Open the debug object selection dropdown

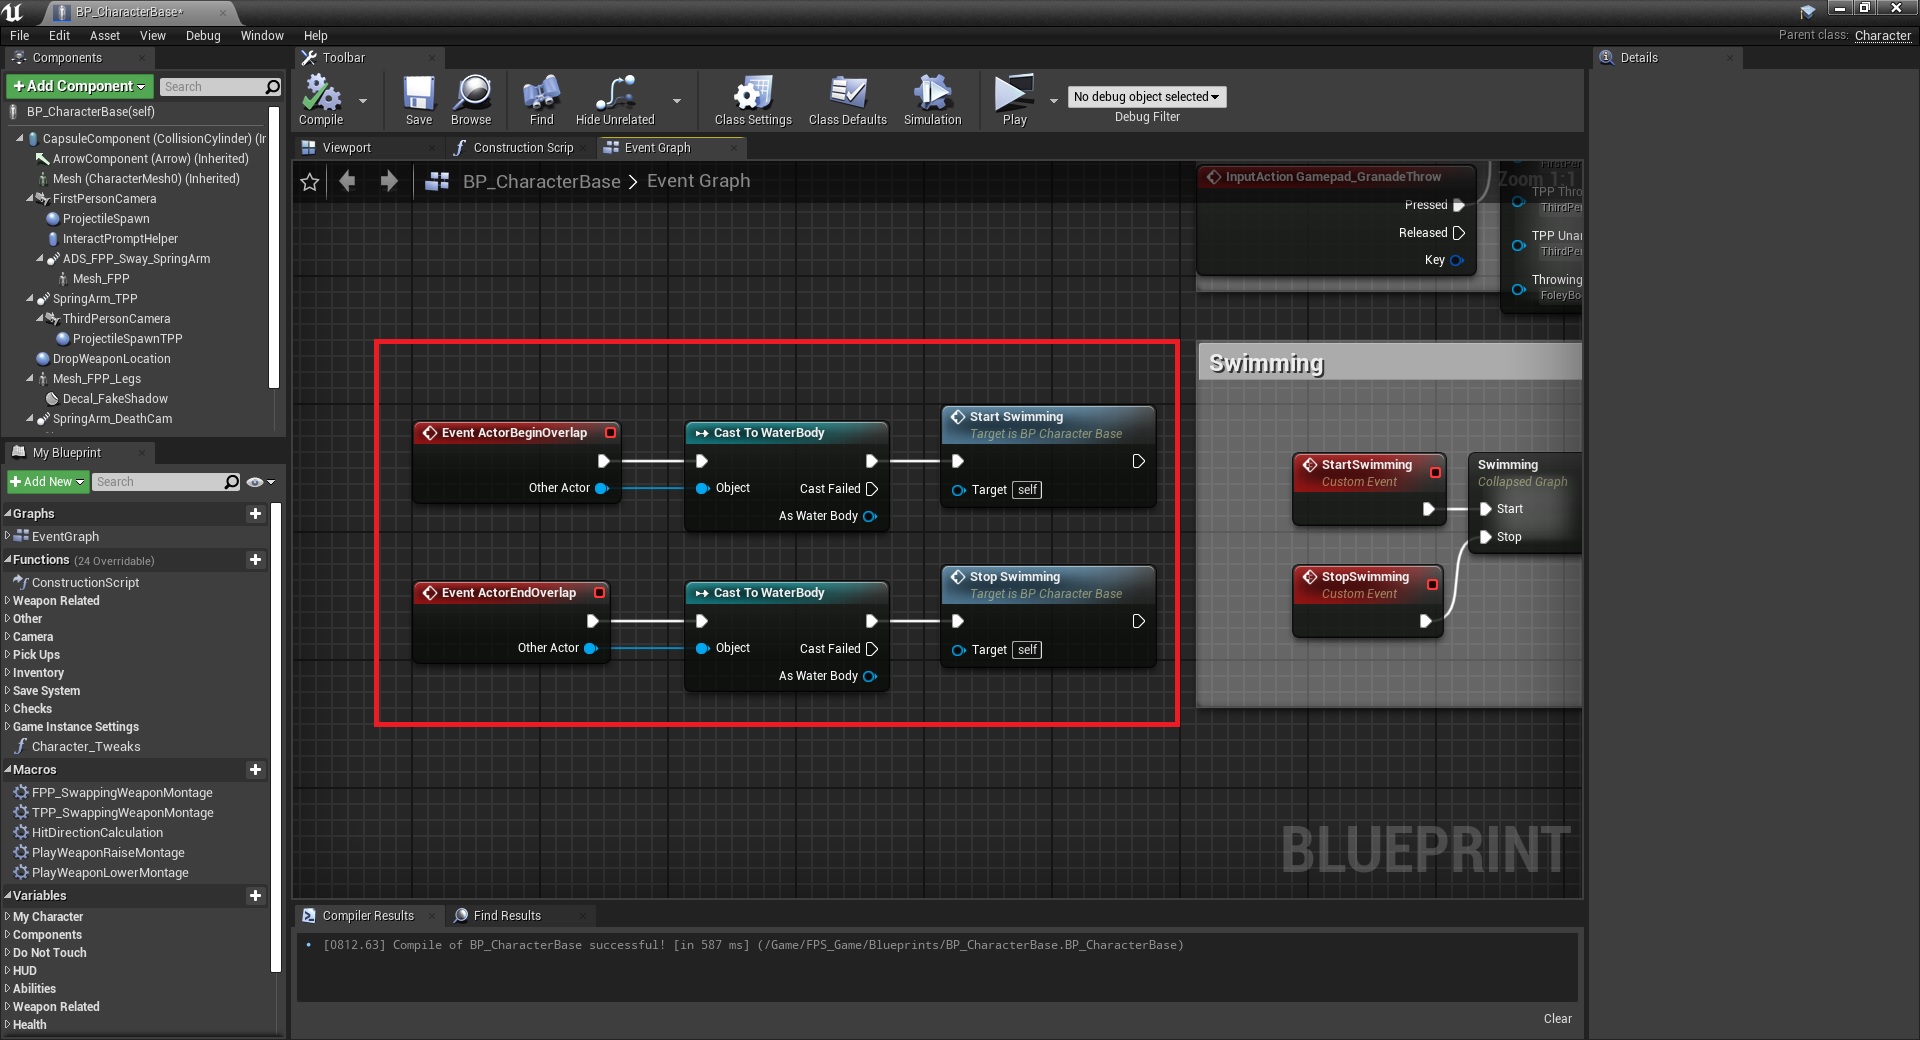(1146, 97)
